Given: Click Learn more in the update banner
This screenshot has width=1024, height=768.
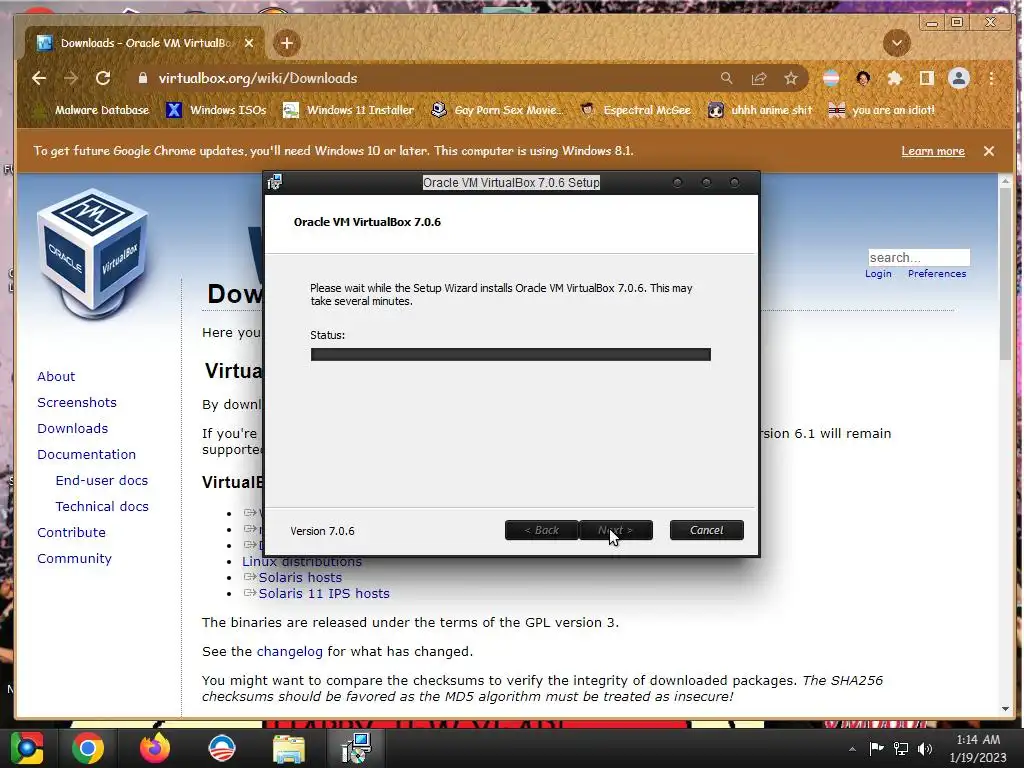Looking at the screenshot, I should 933,151.
